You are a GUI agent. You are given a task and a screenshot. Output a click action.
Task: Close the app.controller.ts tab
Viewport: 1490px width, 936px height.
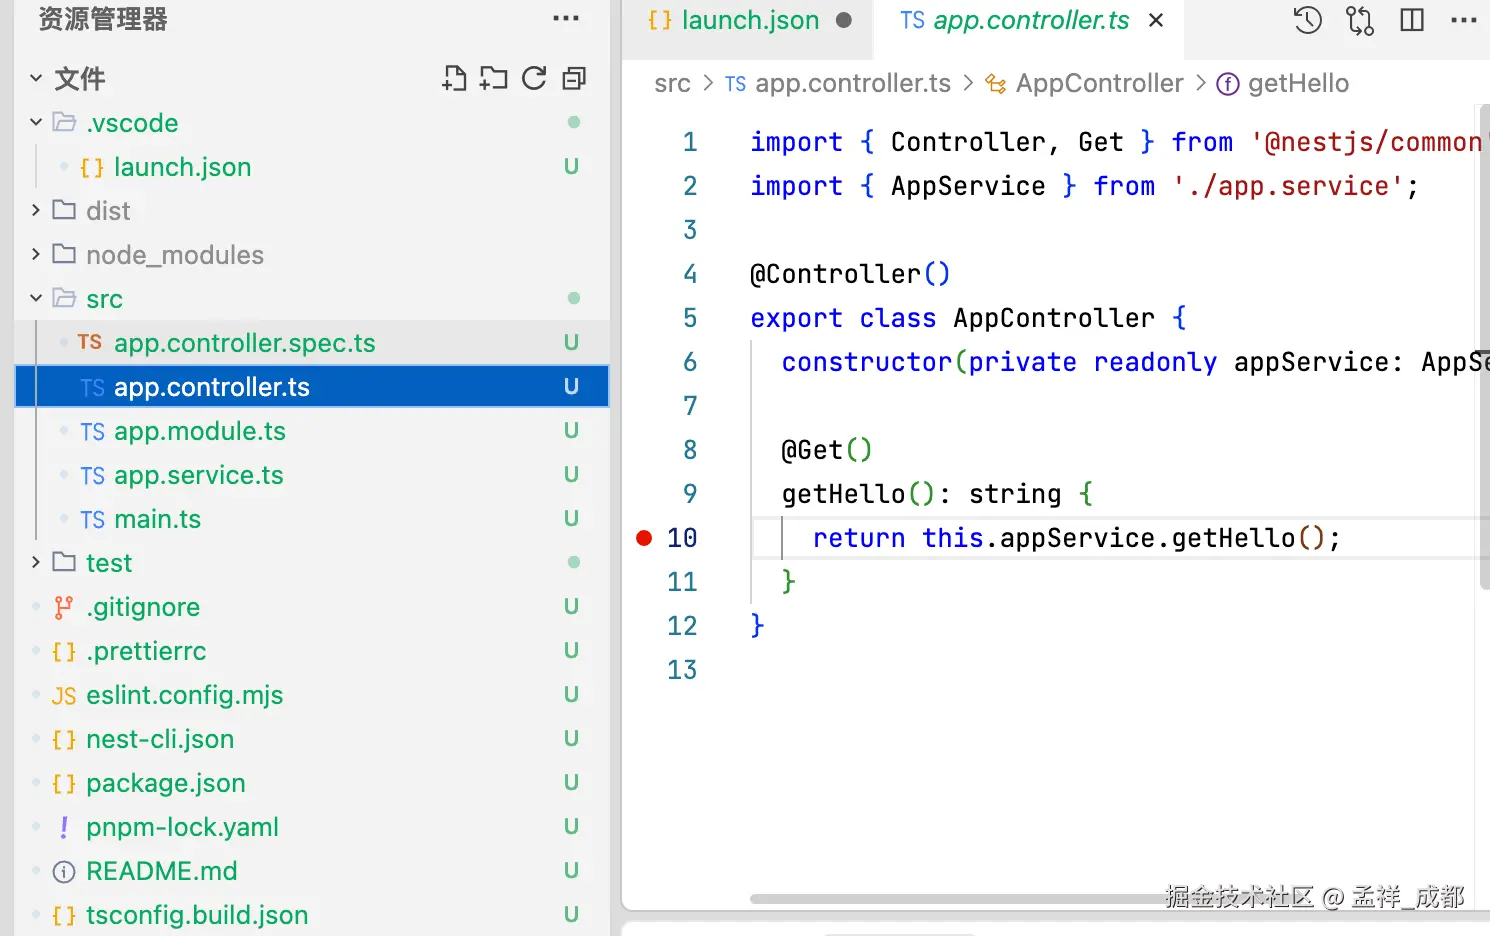pos(1156,21)
